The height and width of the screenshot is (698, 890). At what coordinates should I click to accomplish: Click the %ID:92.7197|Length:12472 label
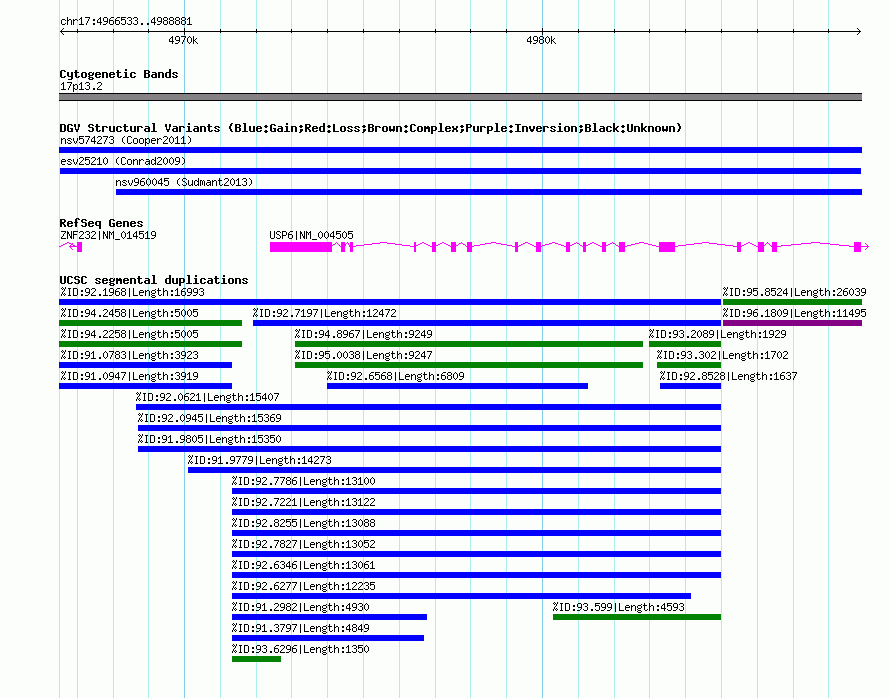pyautogui.click(x=325, y=313)
